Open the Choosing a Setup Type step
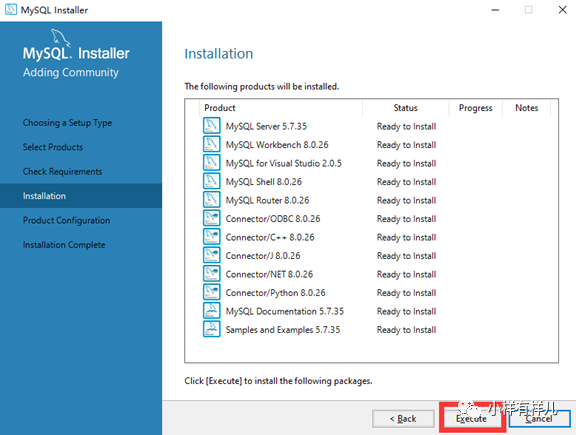The height and width of the screenshot is (435, 576). pos(67,123)
